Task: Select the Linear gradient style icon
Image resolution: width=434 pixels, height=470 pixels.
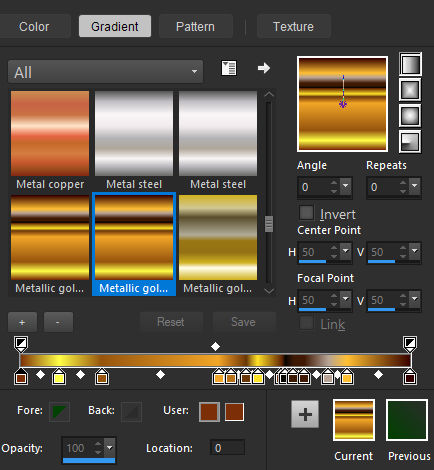Action: 410,64
